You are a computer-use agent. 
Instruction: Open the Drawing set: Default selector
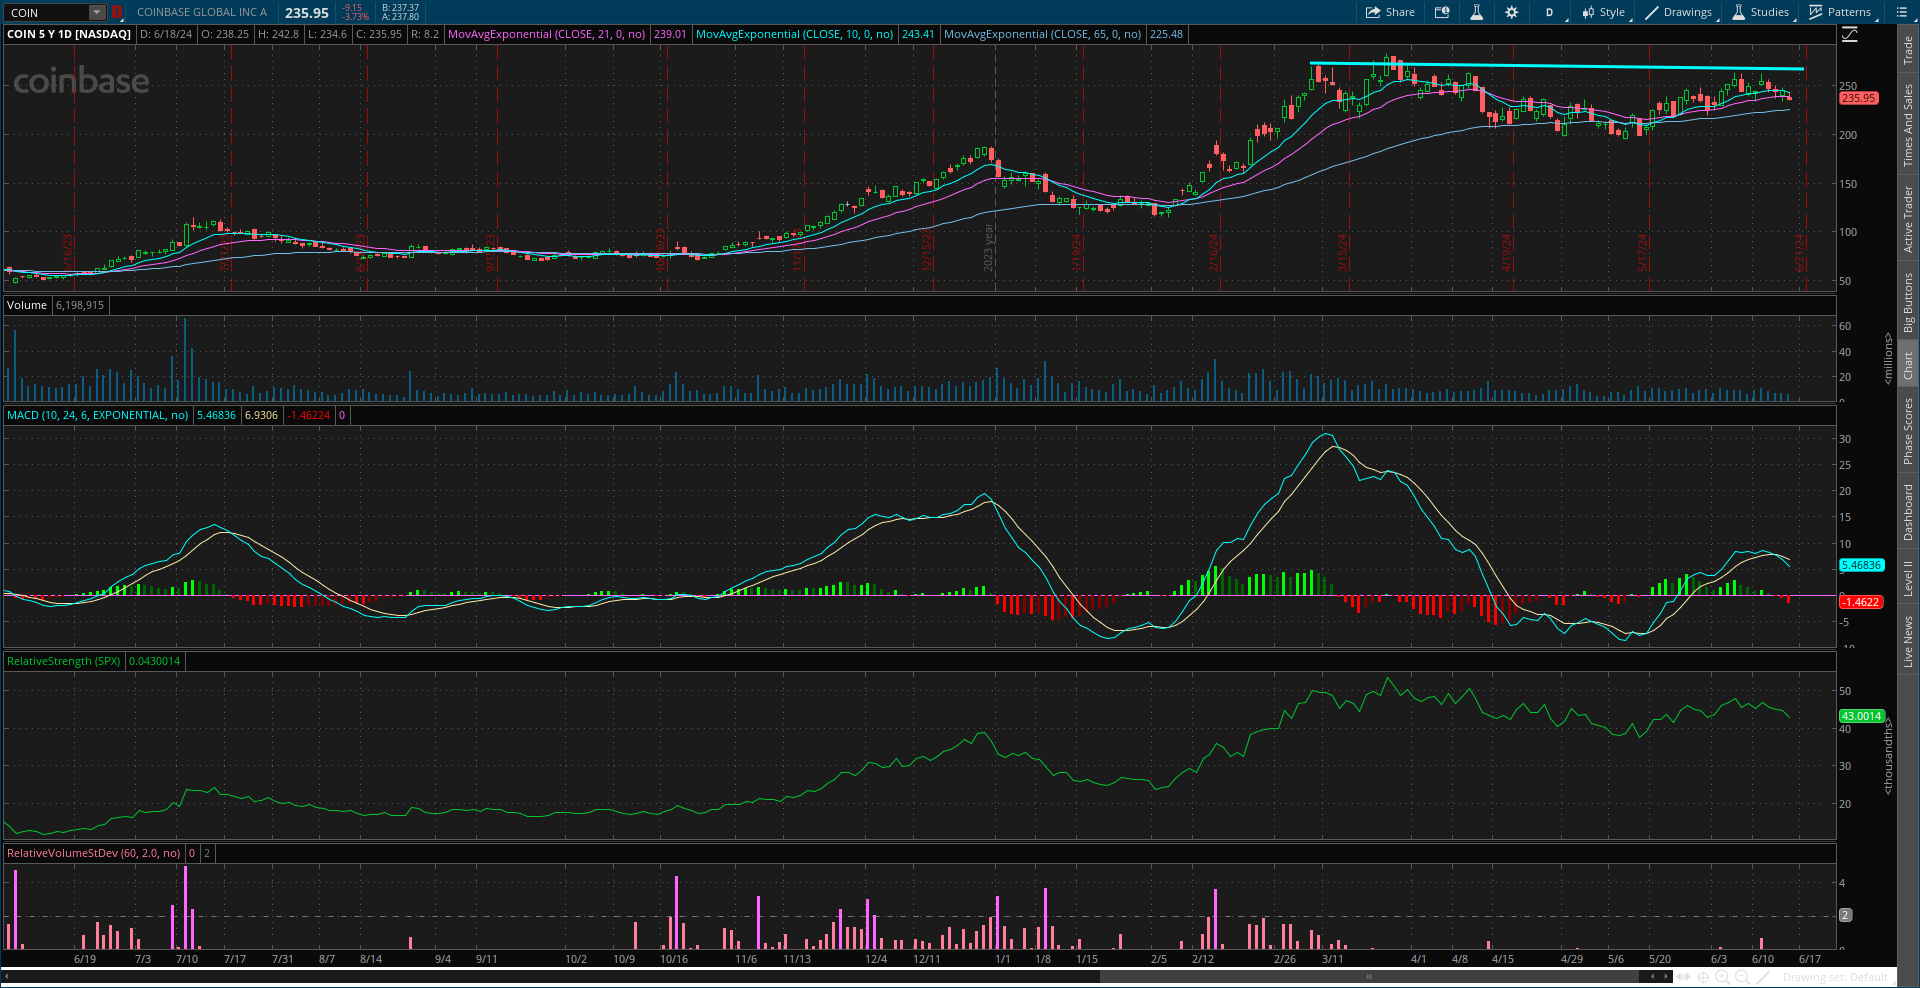pyautogui.click(x=1835, y=977)
